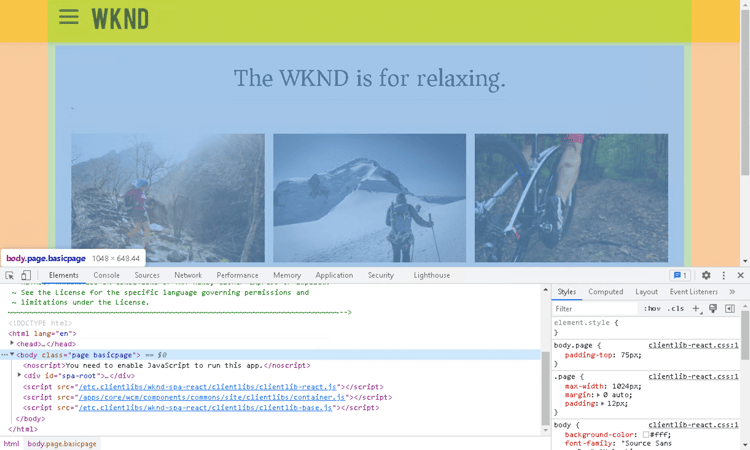Viewport: 750px width, 450px height.
Task: Open the clientlib-base.js script link
Action: coord(206,408)
